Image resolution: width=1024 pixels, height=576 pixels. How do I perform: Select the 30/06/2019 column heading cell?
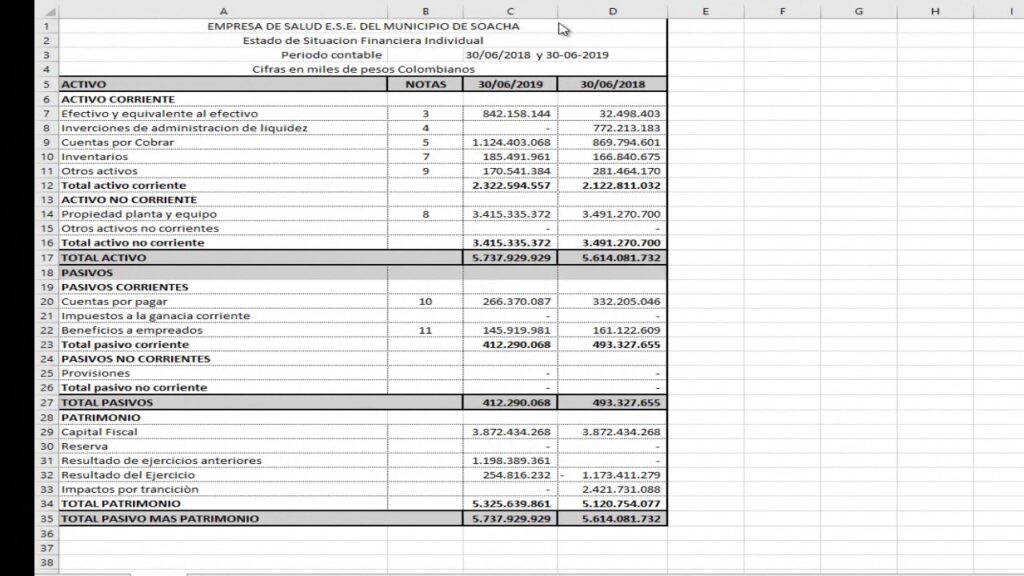tap(512, 84)
